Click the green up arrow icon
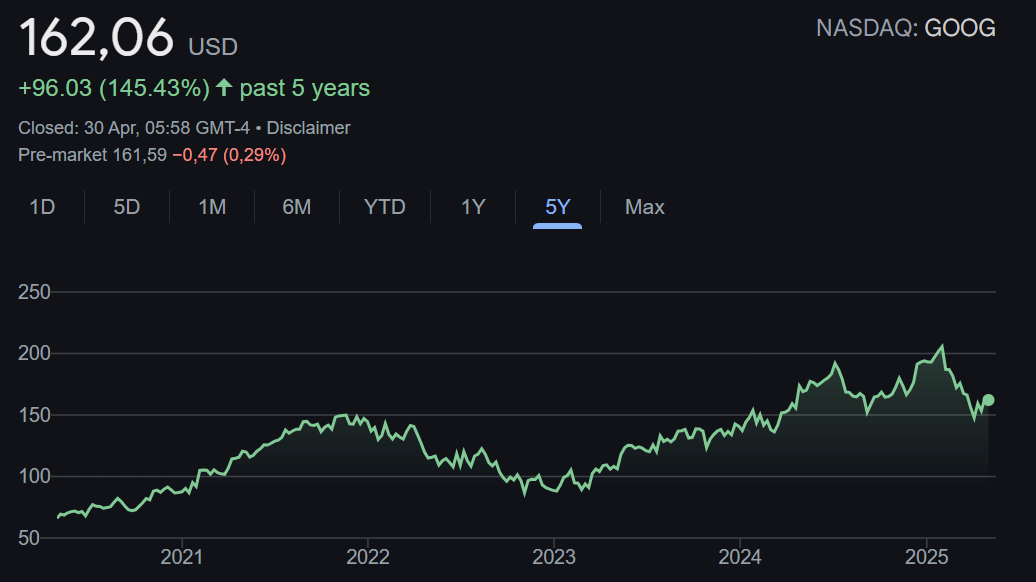The height and width of the screenshot is (582, 1036). pos(224,88)
